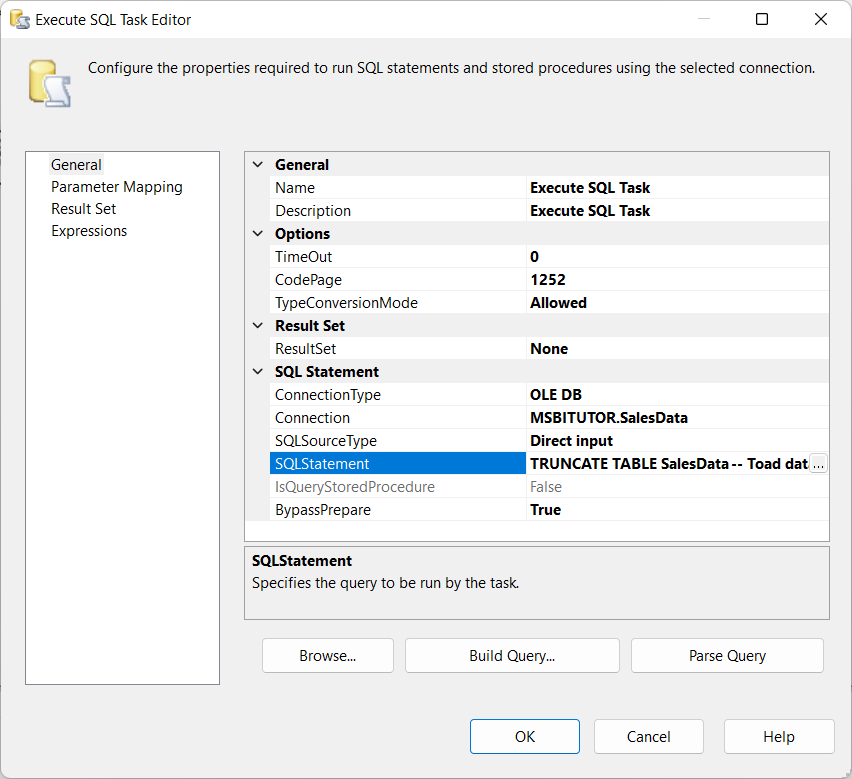Select the Description property row
Screen dimensions: 852x779
tap(549, 211)
